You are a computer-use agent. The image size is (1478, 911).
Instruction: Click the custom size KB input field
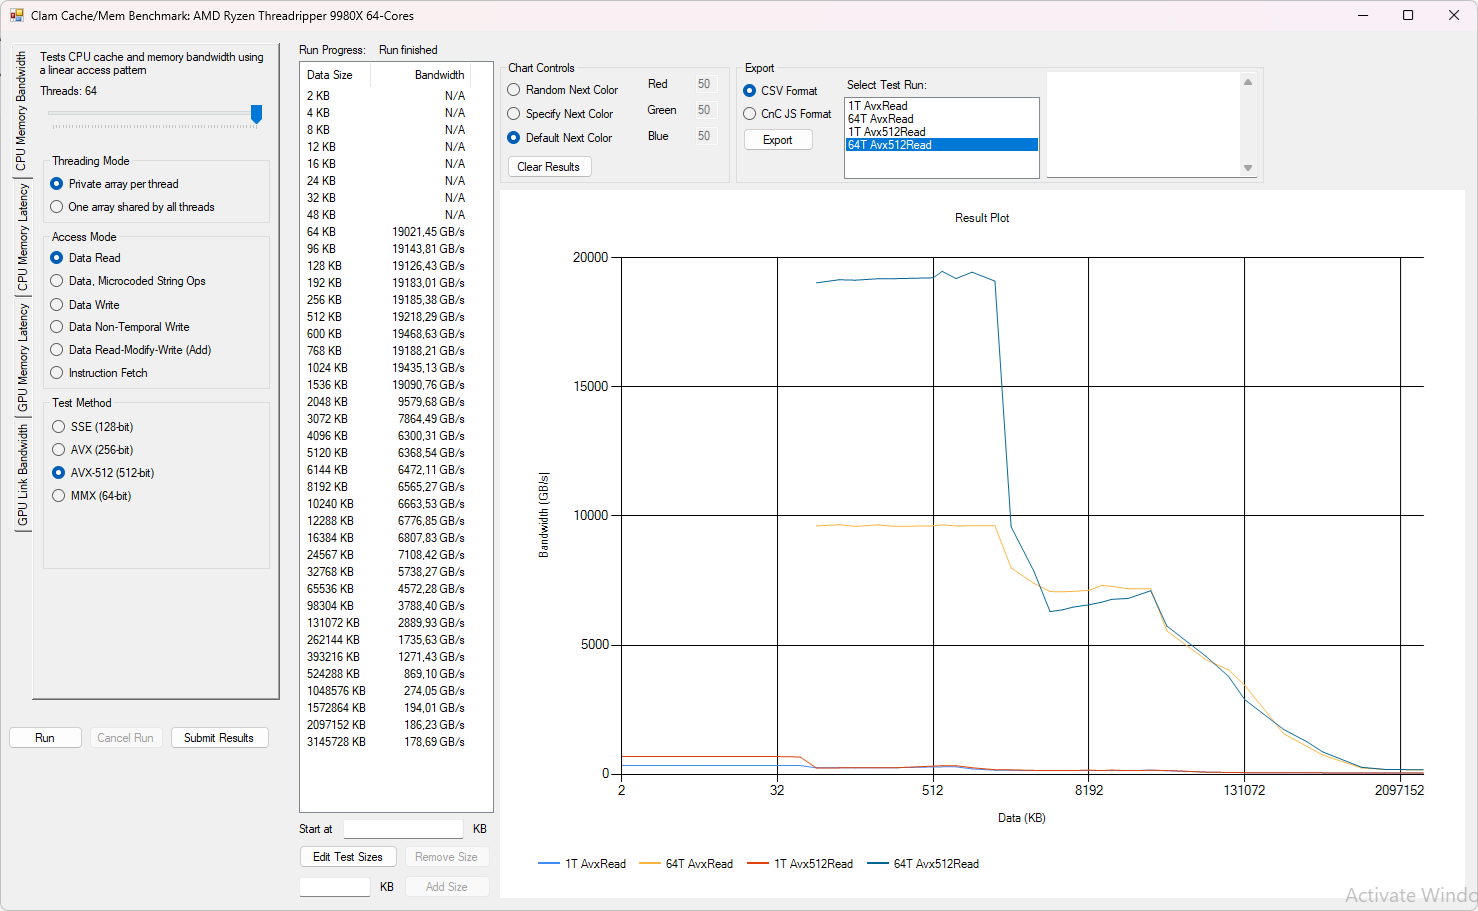pyautogui.click(x=335, y=887)
